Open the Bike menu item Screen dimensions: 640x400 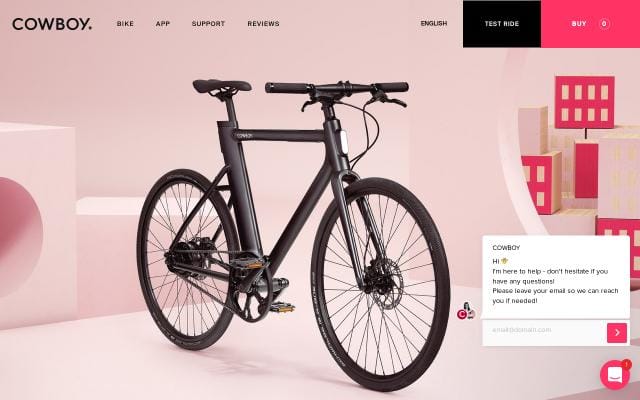125,24
